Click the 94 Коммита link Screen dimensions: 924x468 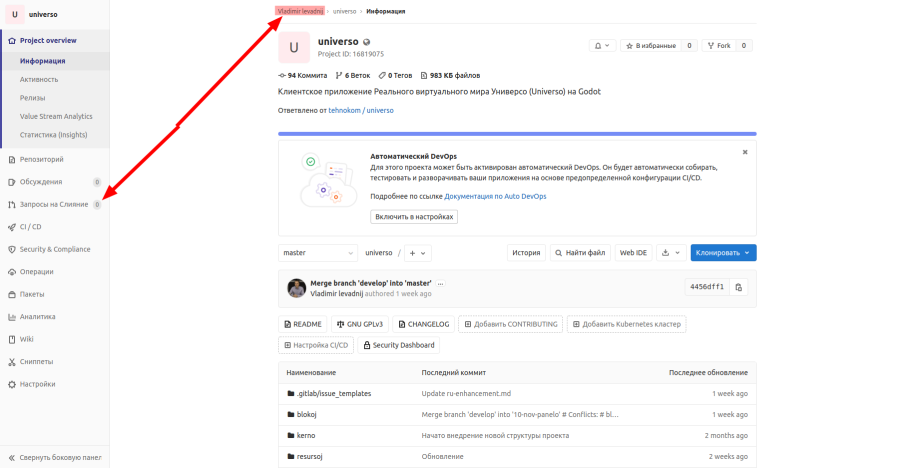pos(302,75)
